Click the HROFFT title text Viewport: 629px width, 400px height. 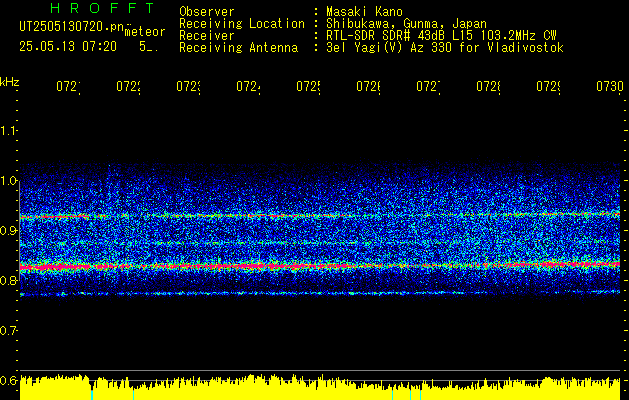click(103, 8)
